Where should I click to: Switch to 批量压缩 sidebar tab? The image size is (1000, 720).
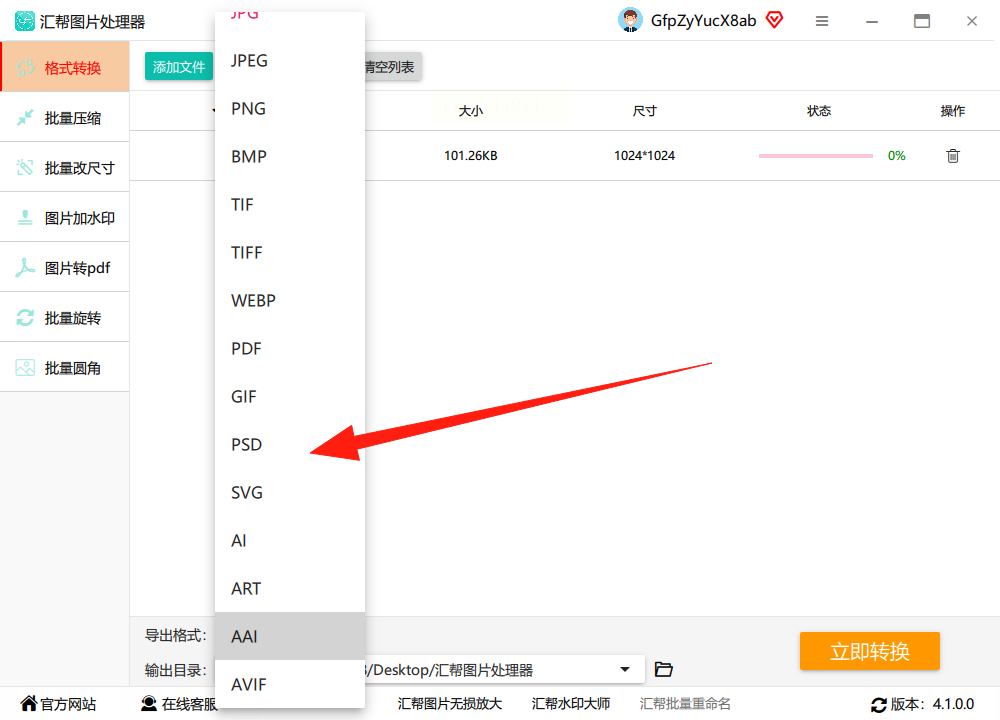tap(65, 118)
